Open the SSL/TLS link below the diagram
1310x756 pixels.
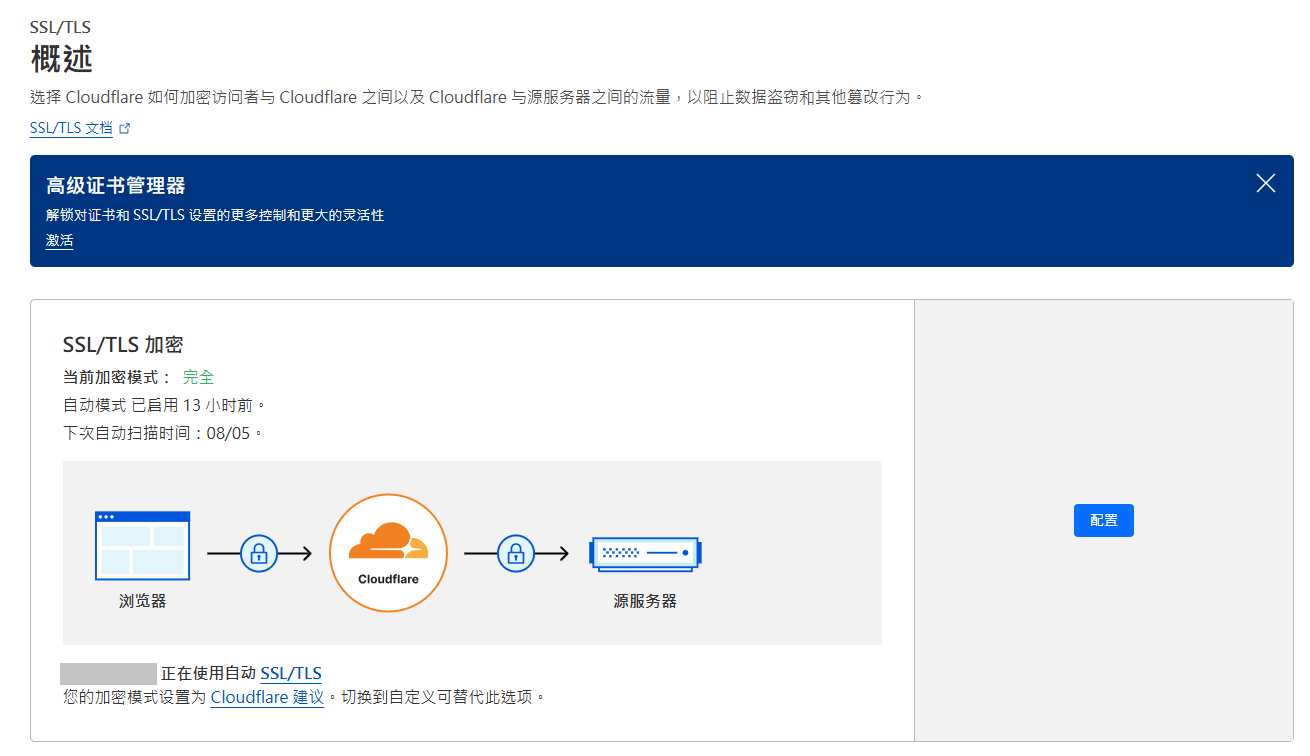pos(290,673)
